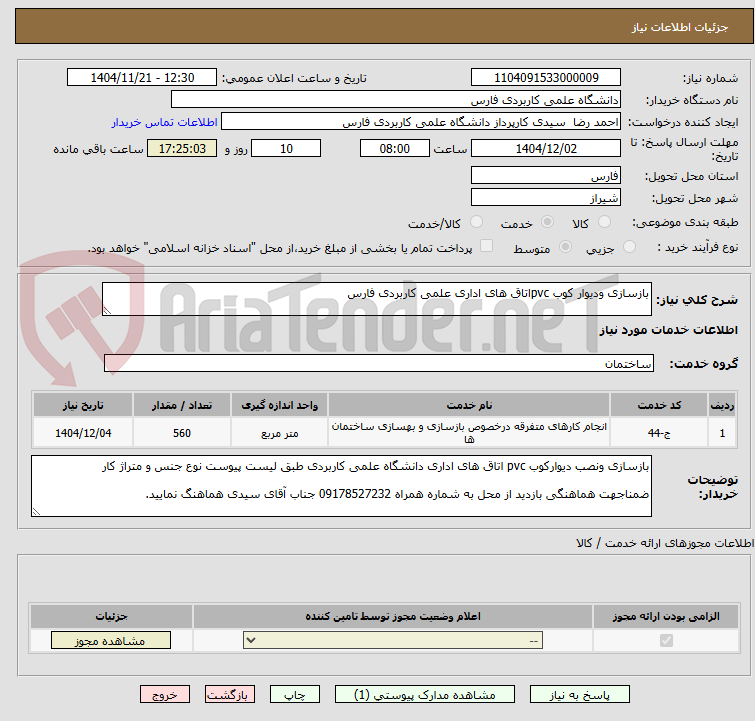Click the جزئیات column header in permits table
Viewport: 755px width, 721px height.
pos(111,616)
